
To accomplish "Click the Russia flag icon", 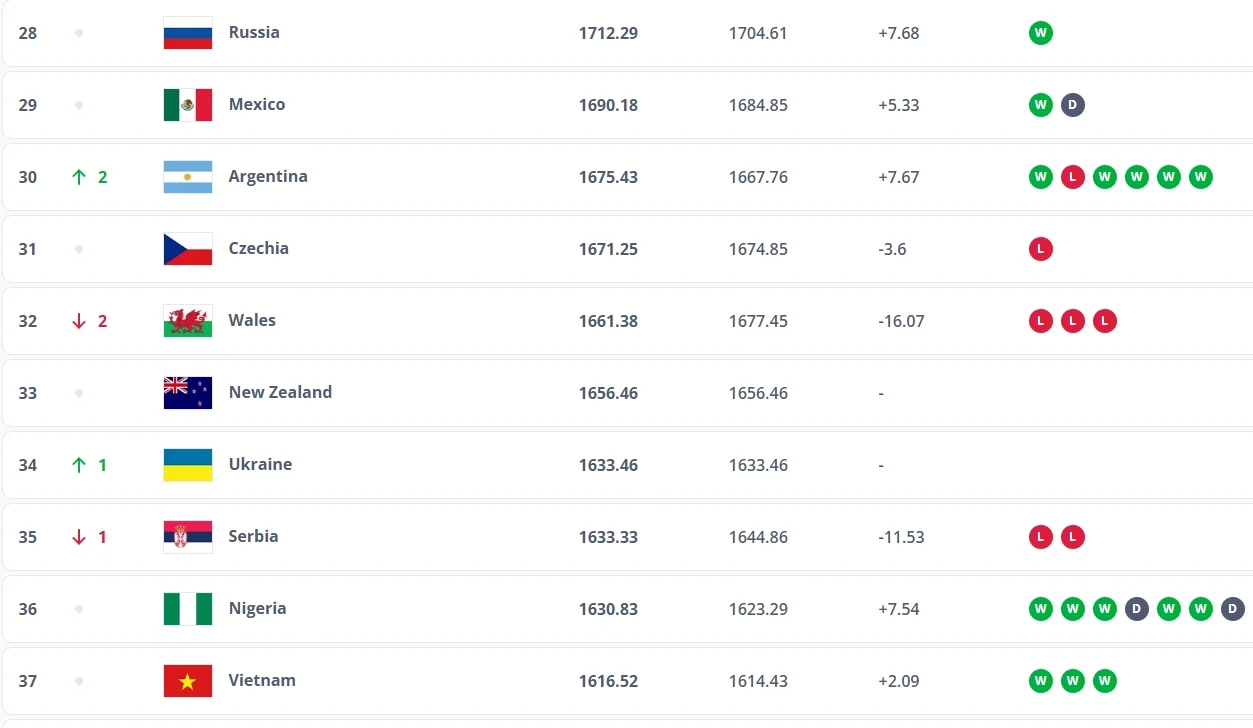I will [188, 33].
